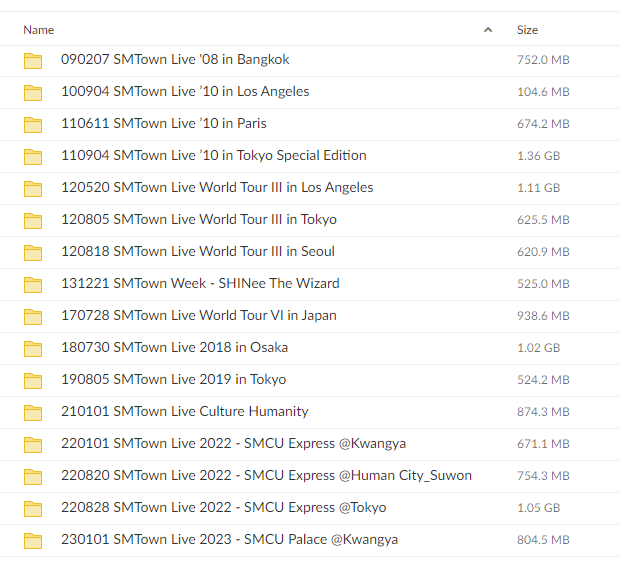Click folder icon for 100904 Los Angeles row
Screen dimensions: 620x570
click(x=33, y=93)
